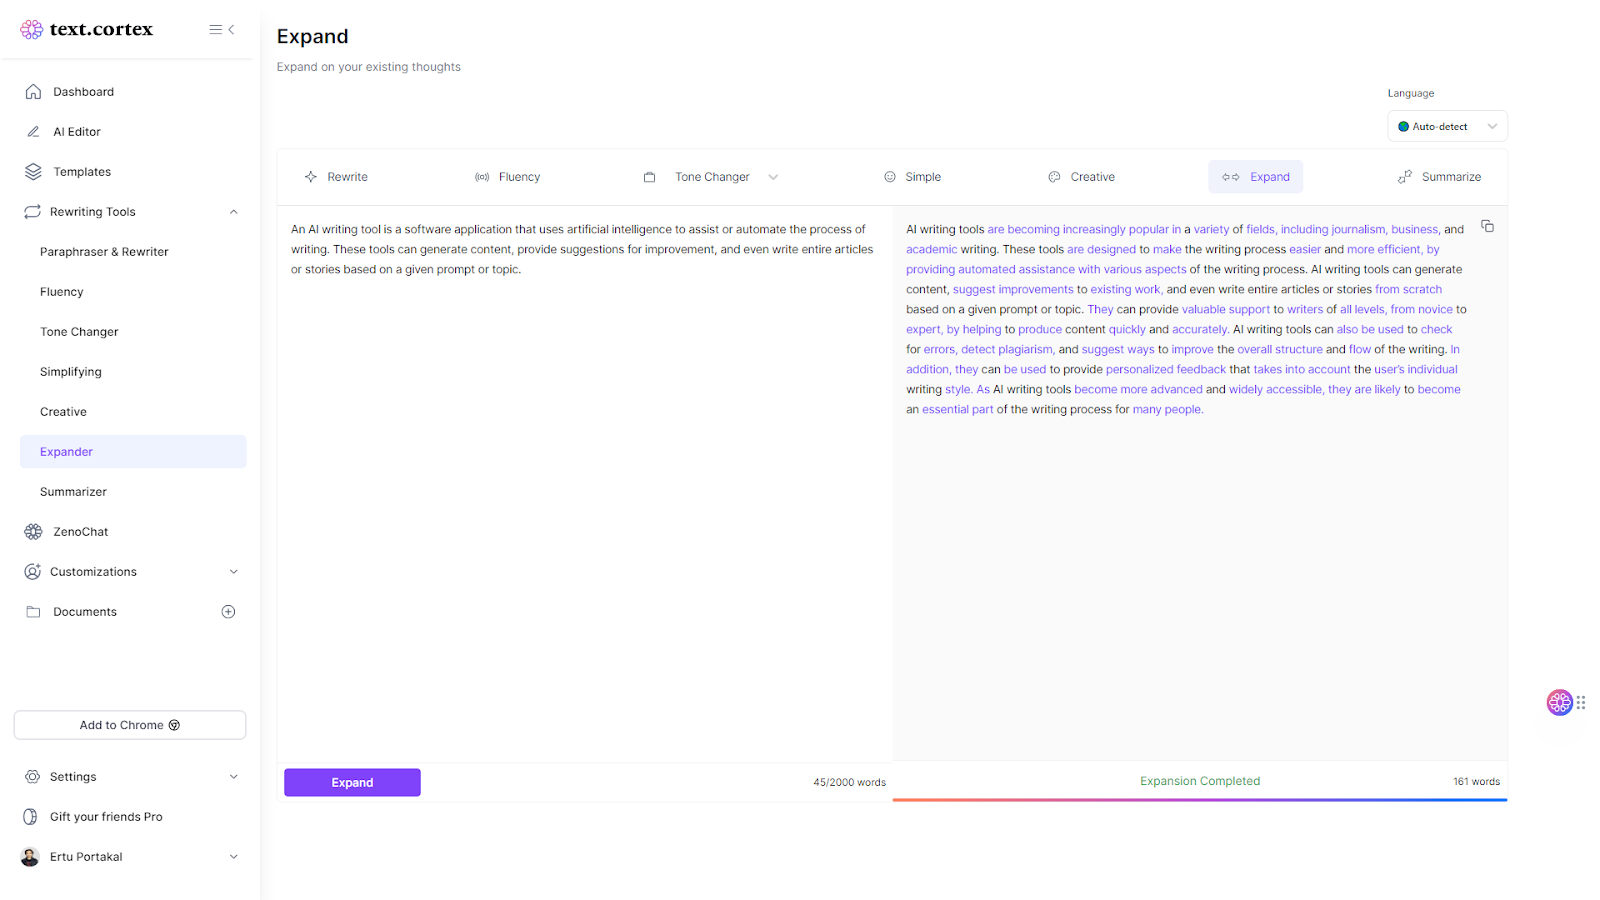The width and height of the screenshot is (1600, 900).
Task: Select the Creative mode tab
Action: (1082, 177)
